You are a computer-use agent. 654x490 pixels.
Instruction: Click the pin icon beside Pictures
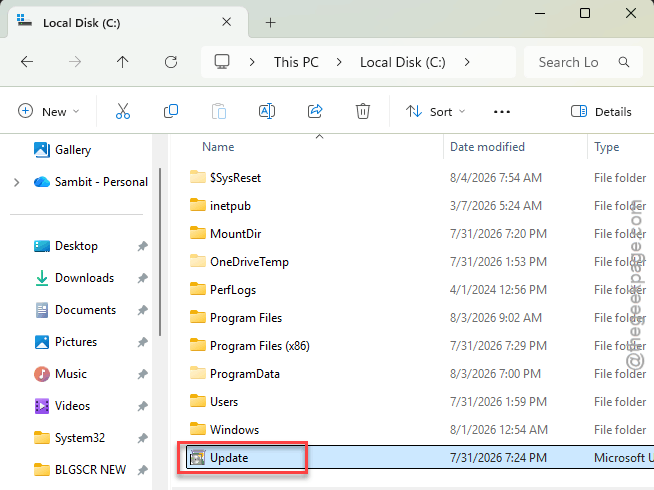click(x=143, y=342)
